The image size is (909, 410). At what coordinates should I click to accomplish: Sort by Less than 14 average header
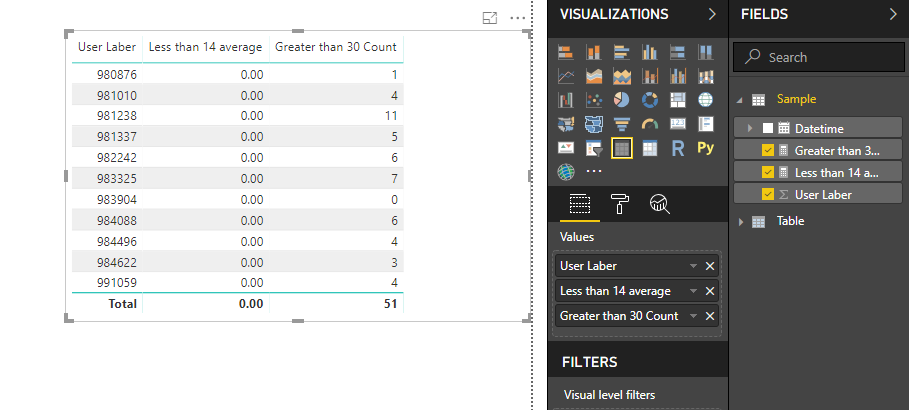tap(205, 47)
